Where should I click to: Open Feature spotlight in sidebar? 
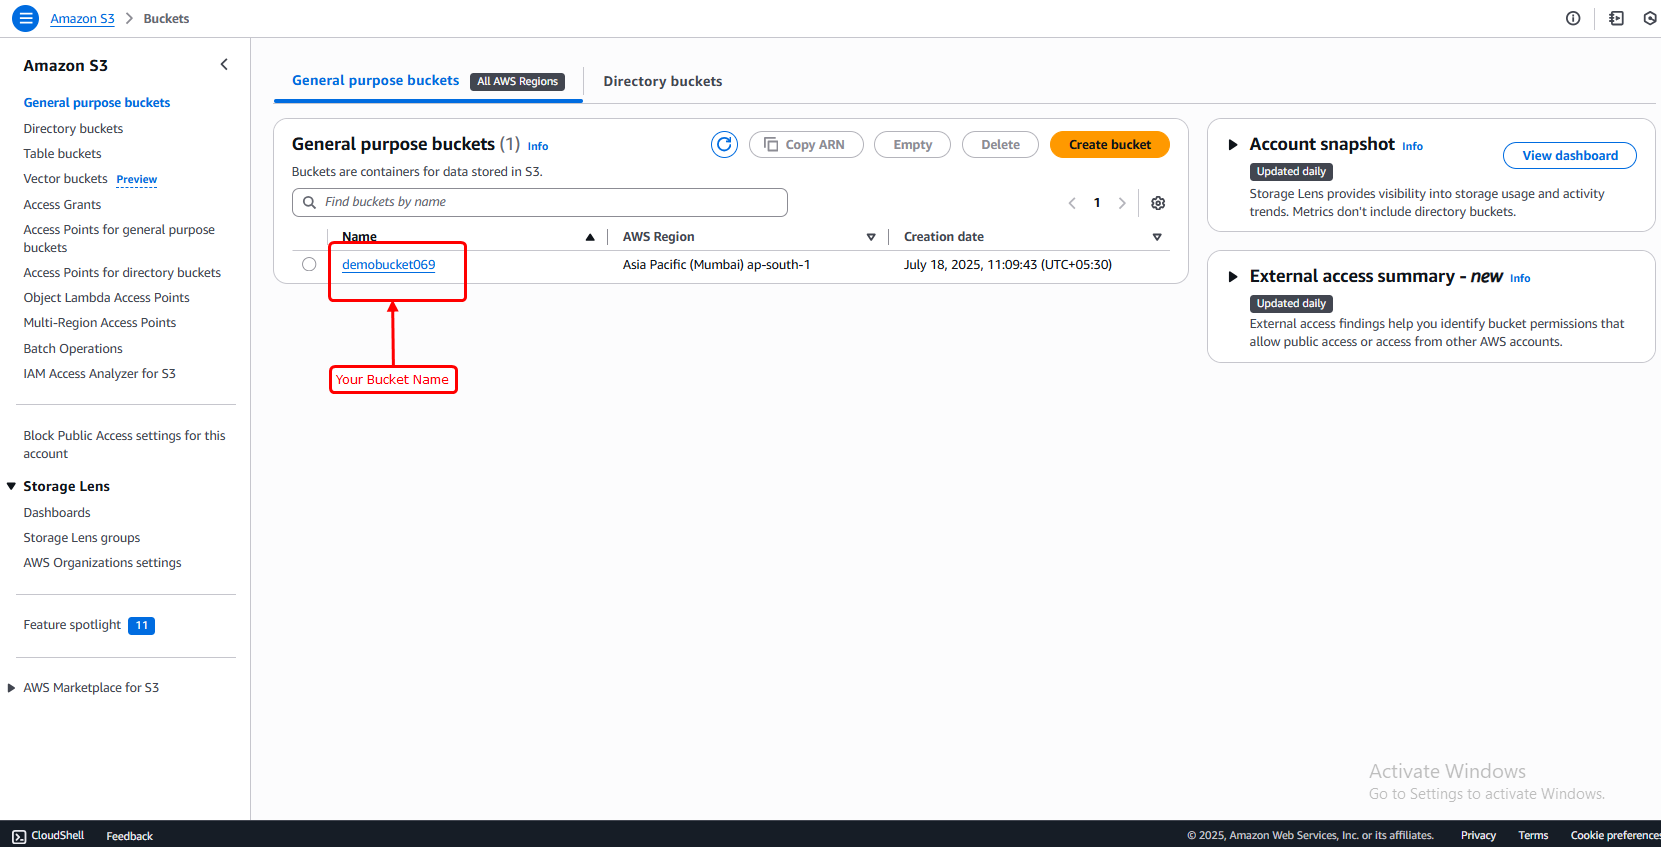tap(72, 625)
